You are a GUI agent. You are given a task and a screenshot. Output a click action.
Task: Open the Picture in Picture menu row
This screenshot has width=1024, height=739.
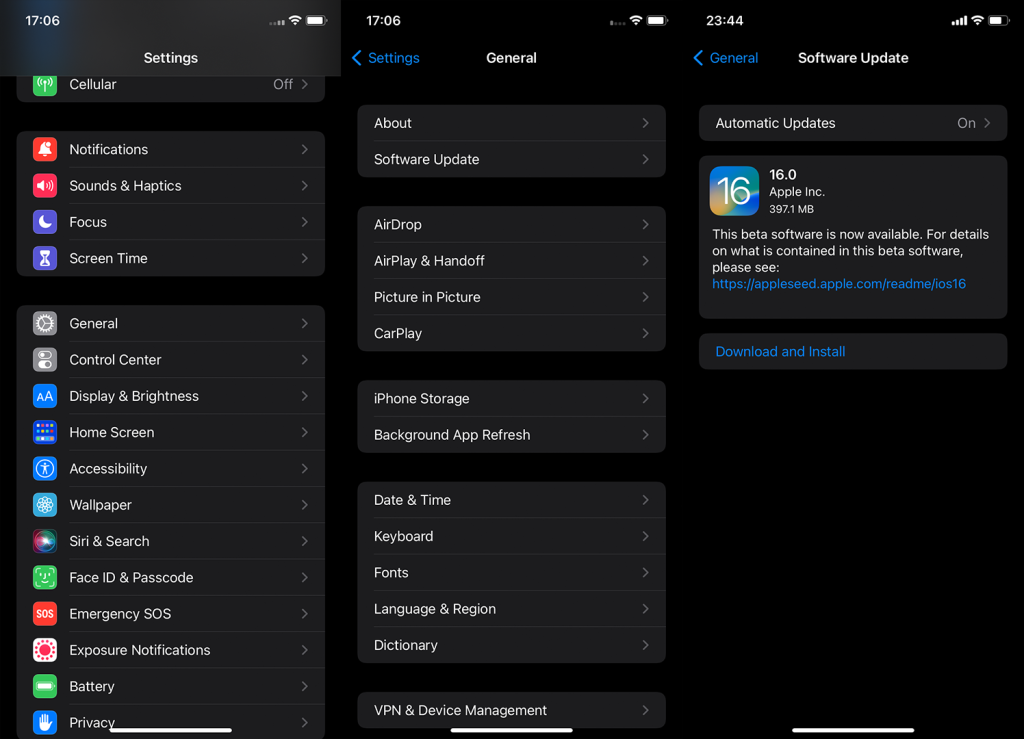pyautogui.click(x=511, y=297)
